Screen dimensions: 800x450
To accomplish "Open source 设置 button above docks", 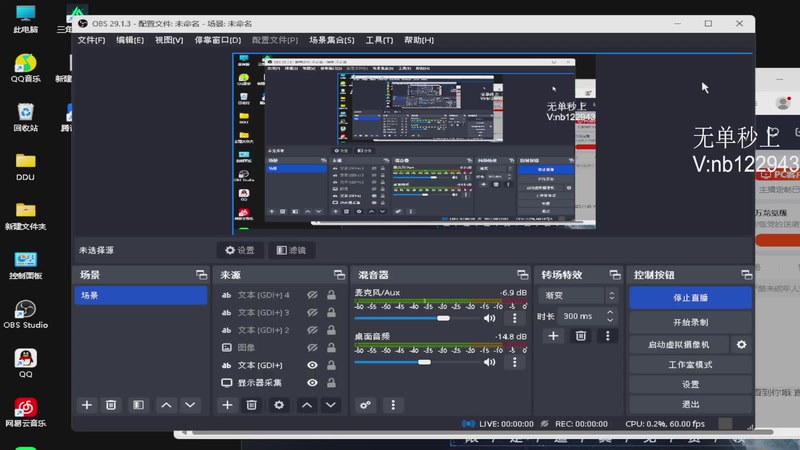I will (240, 251).
